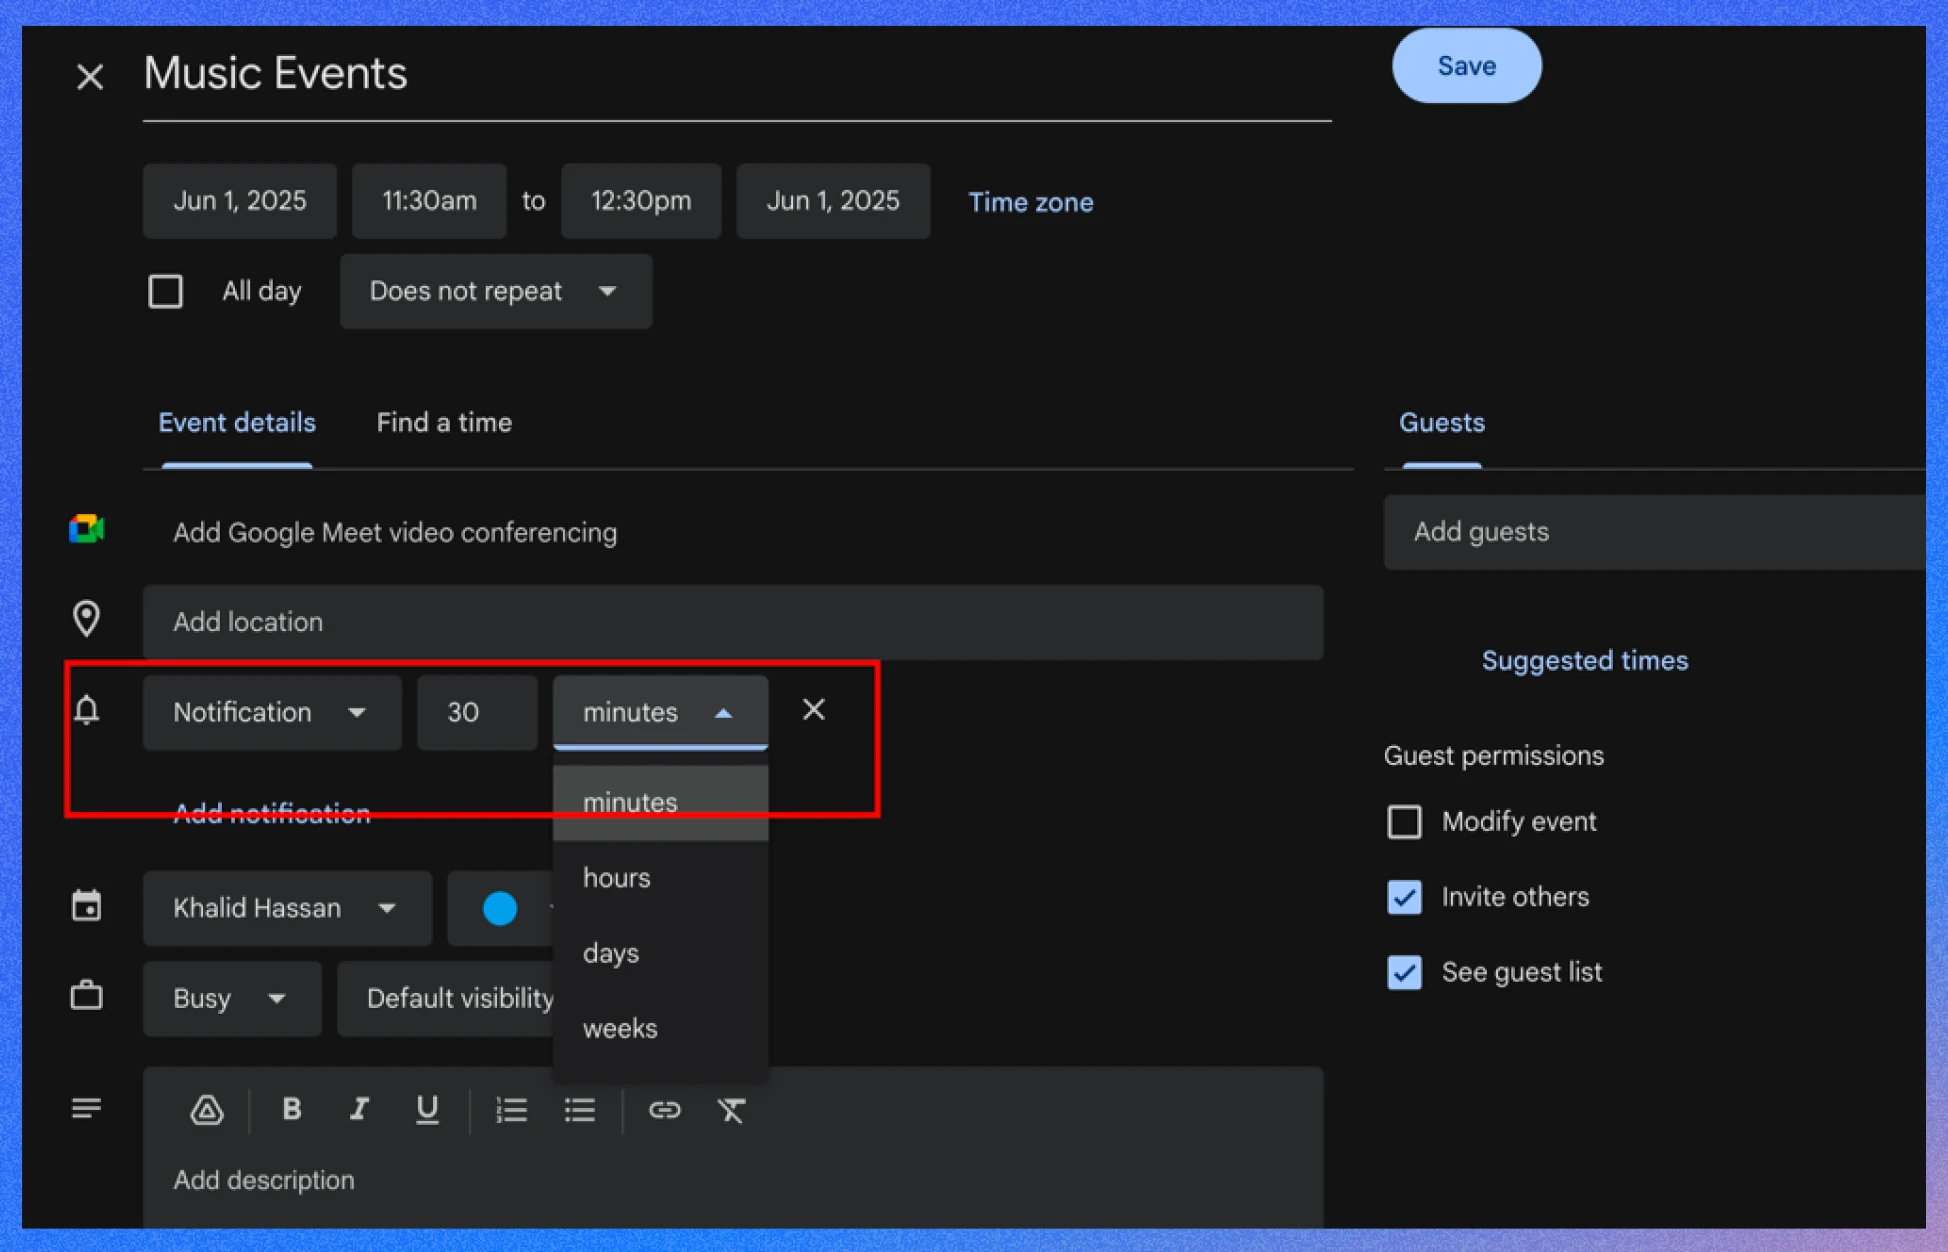1948x1252 pixels.
Task: Click the briefcase icon beside Busy
Action: tap(87, 996)
